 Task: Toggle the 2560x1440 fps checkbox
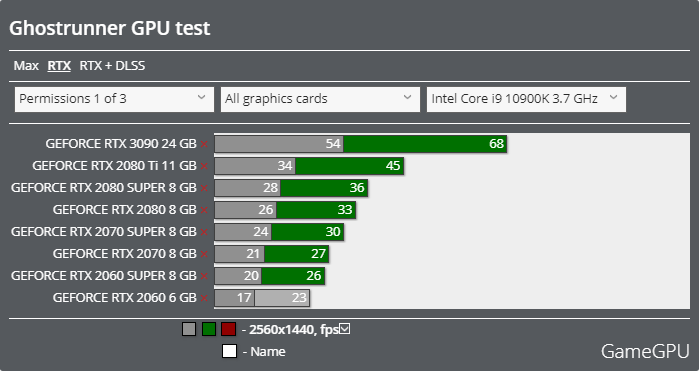[x=345, y=329]
